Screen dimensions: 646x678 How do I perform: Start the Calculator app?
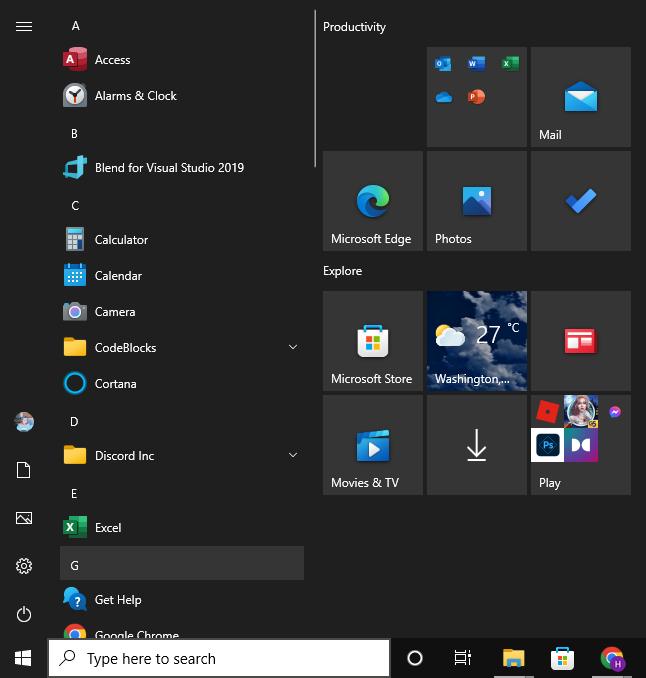182,240
